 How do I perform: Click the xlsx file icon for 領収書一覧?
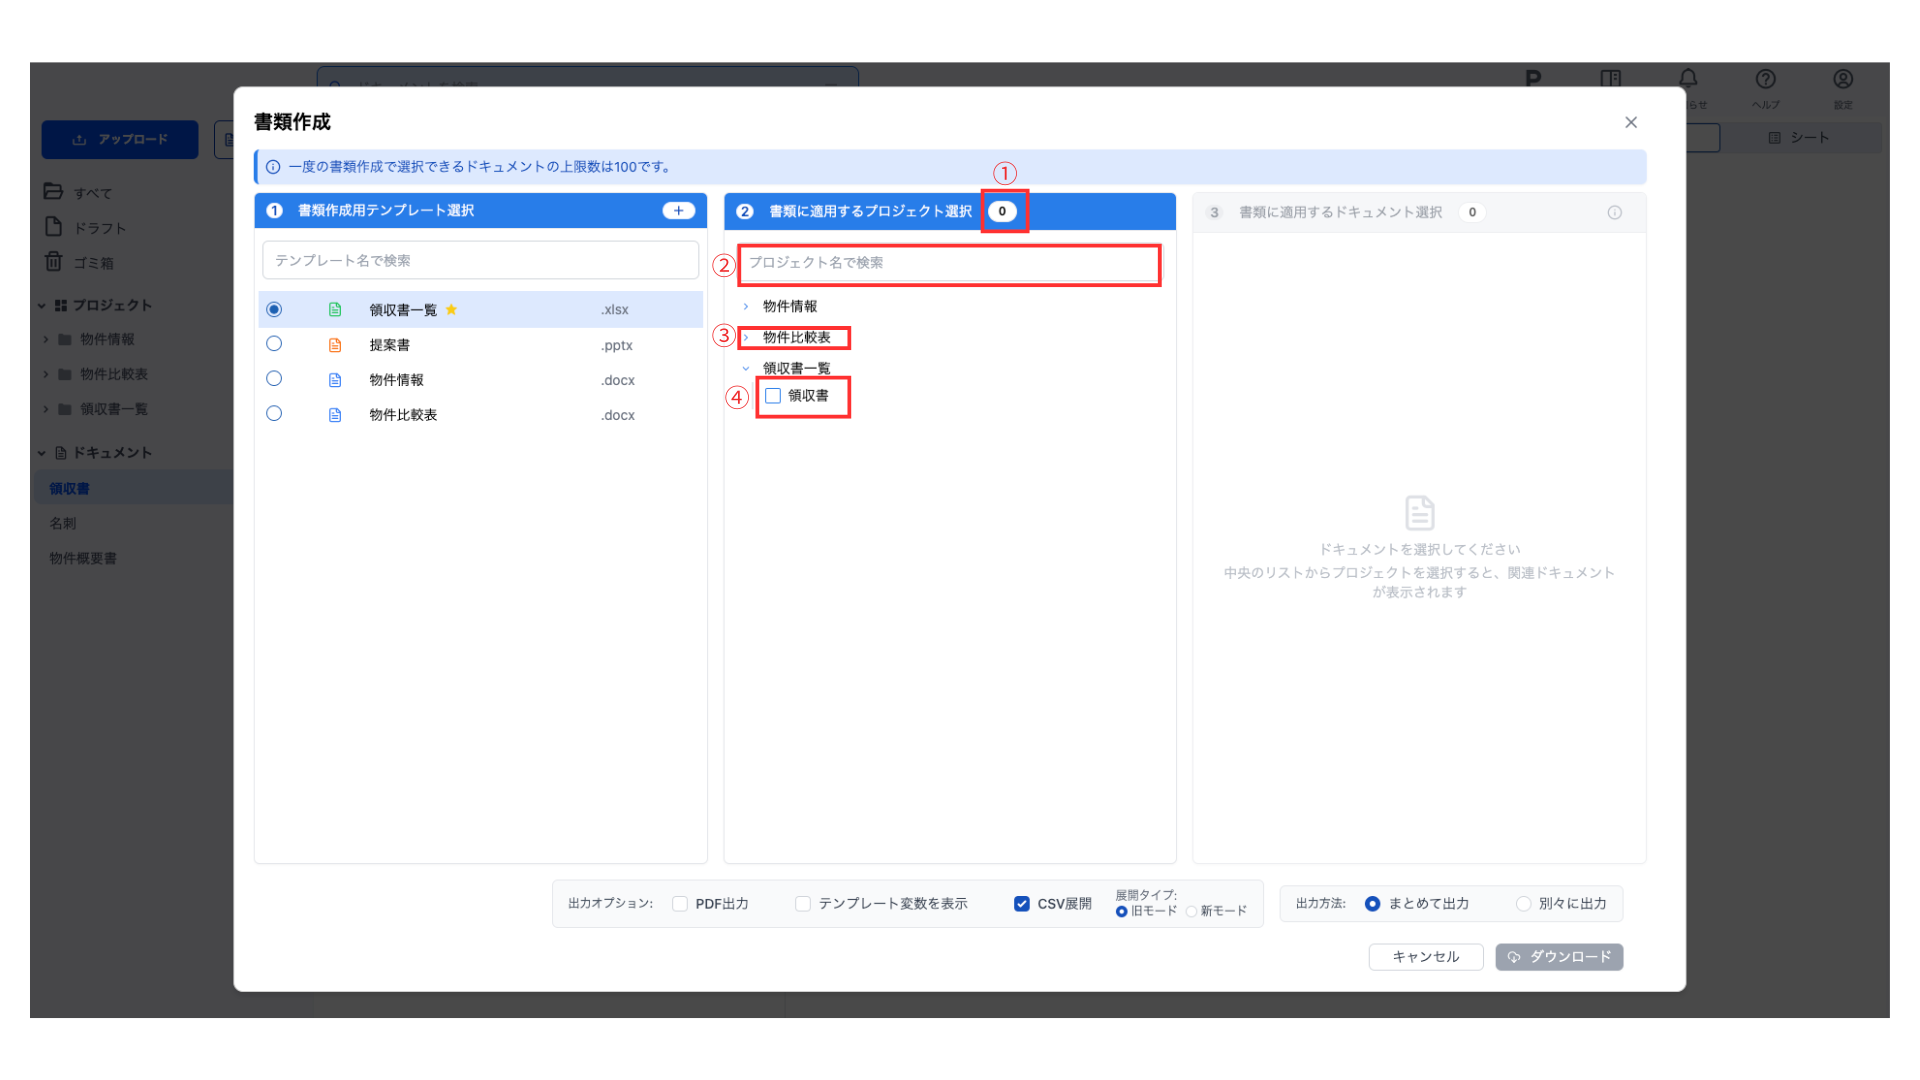point(335,310)
